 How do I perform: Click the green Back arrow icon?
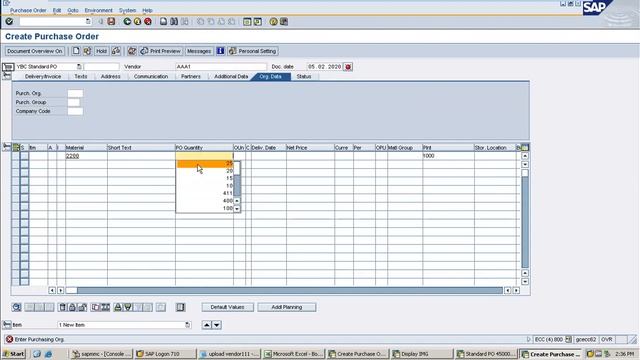pos(127,21)
